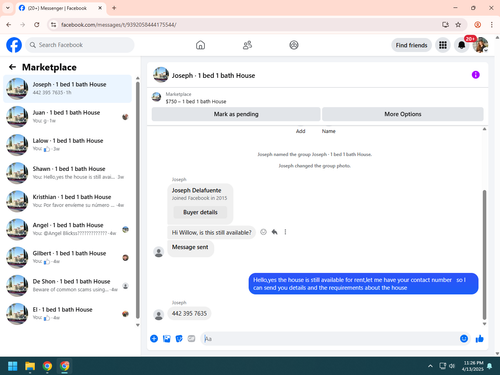
Task: Click the chat header name 'Joseph · 1 bed 1 bath House'
Action: [213, 76]
